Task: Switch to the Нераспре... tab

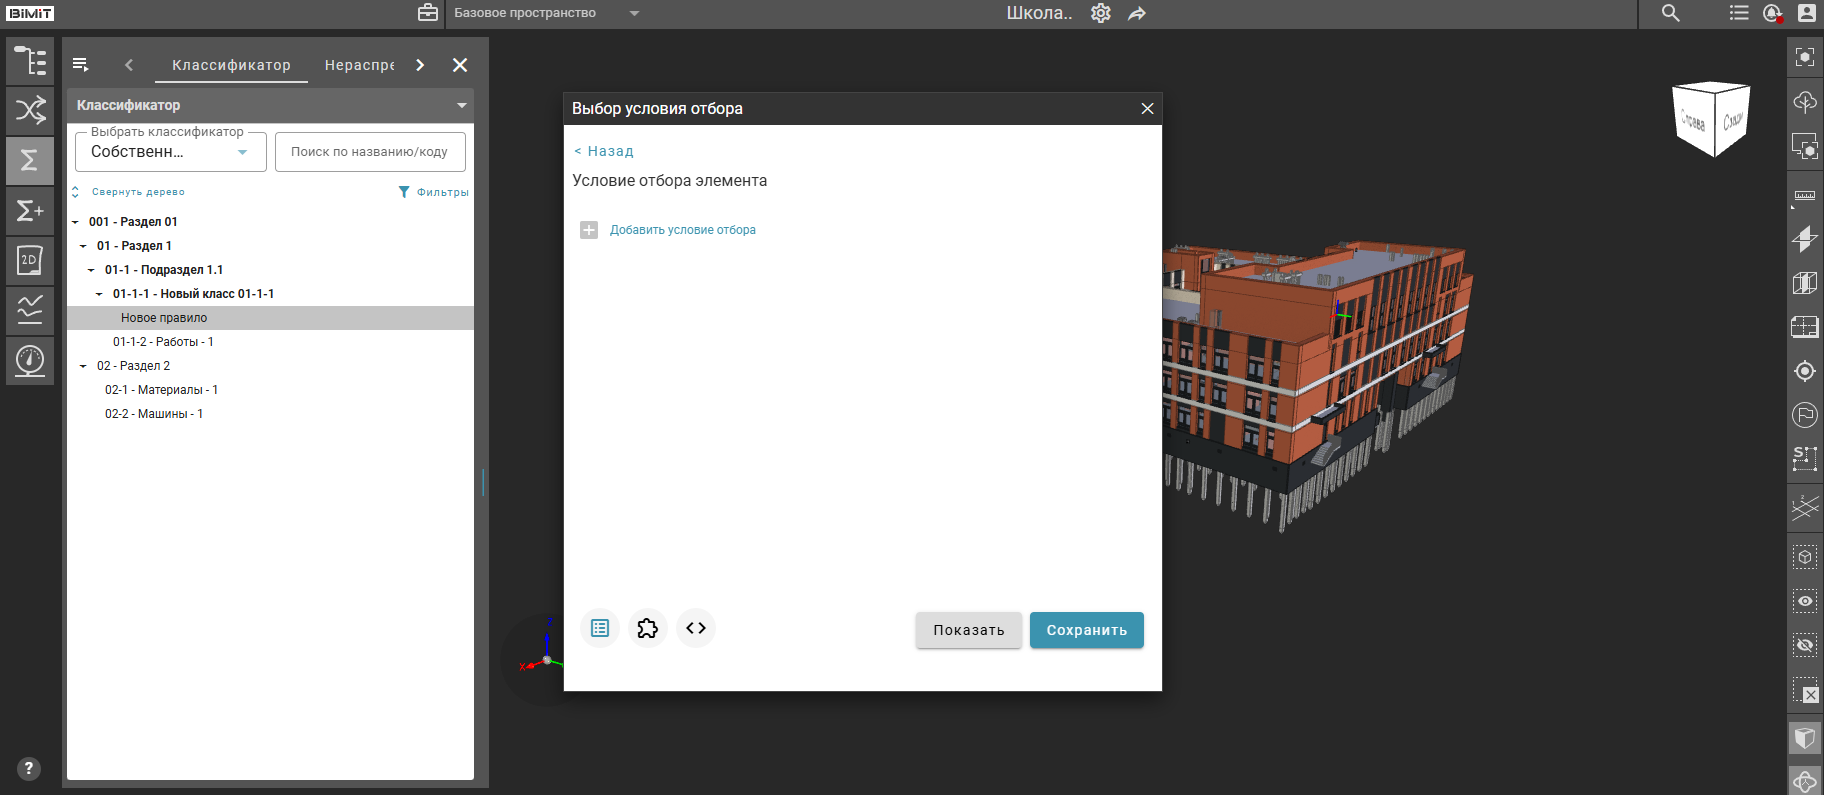Action: (359, 65)
